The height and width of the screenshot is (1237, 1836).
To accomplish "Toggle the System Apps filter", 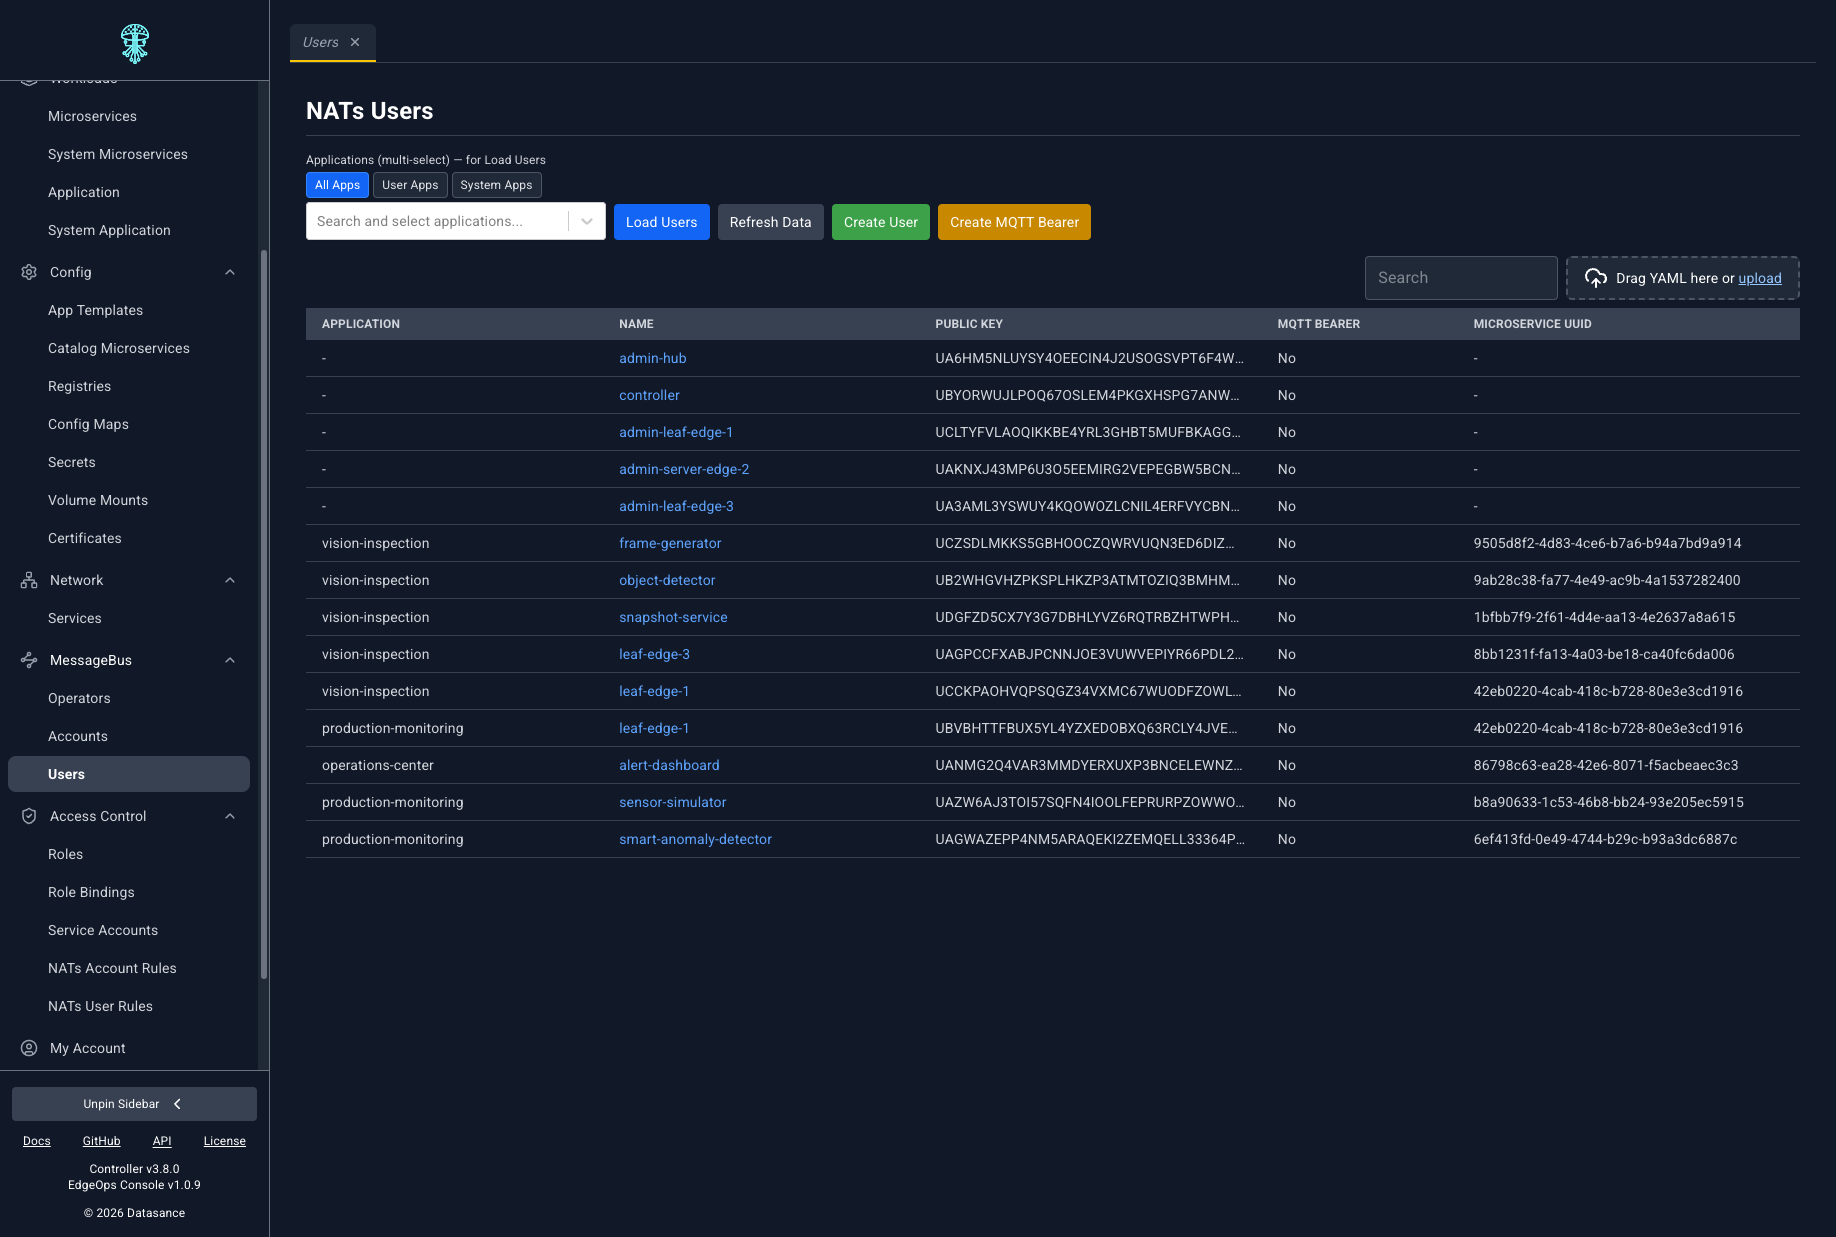I will (496, 185).
